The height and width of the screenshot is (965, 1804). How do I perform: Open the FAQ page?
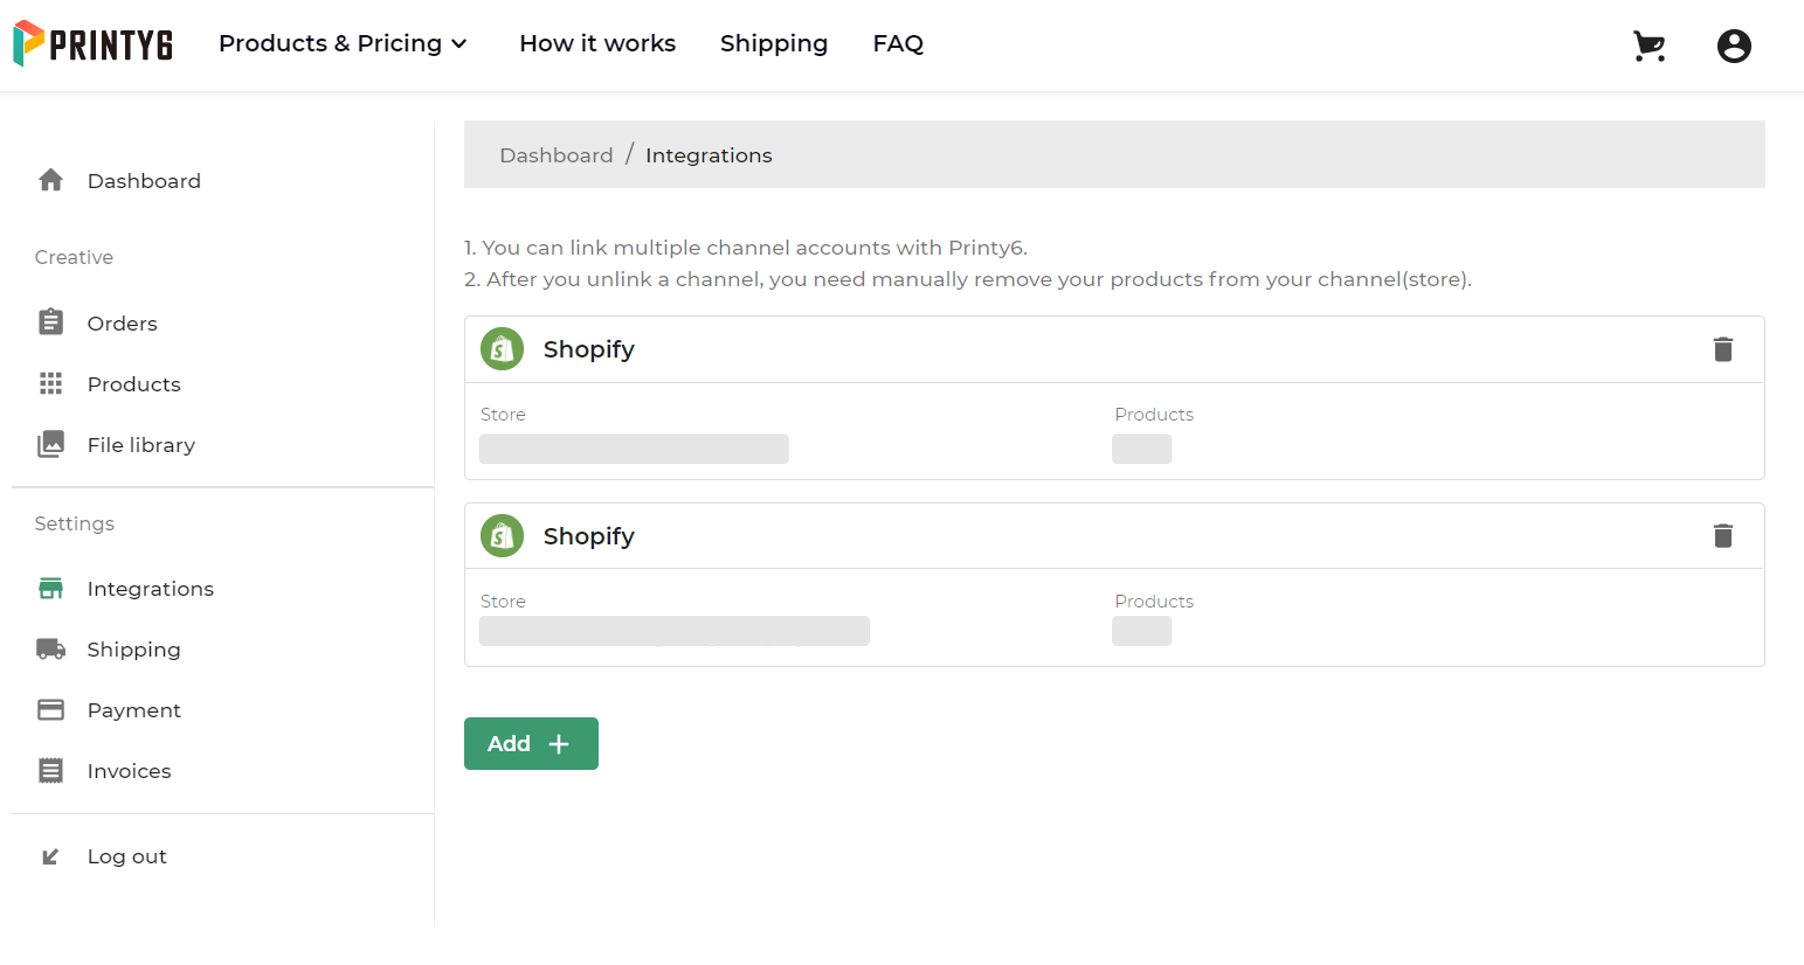[897, 44]
